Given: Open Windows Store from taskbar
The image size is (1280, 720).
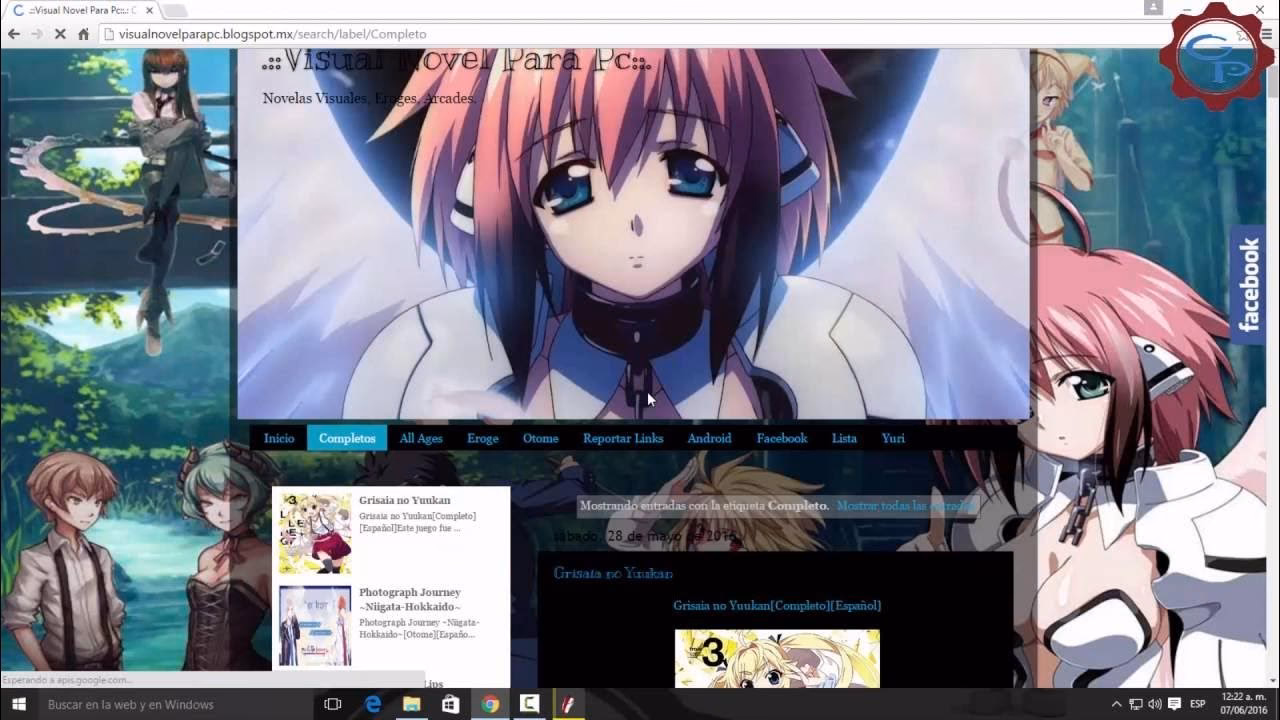Looking at the screenshot, I should point(451,704).
